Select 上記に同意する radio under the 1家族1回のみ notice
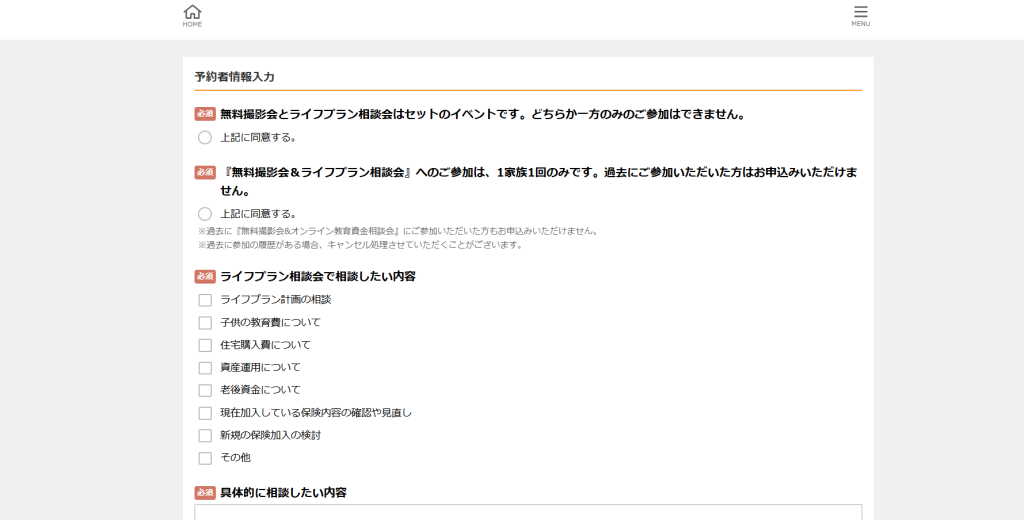This screenshot has width=1024, height=520. pyautogui.click(x=205, y=214)
